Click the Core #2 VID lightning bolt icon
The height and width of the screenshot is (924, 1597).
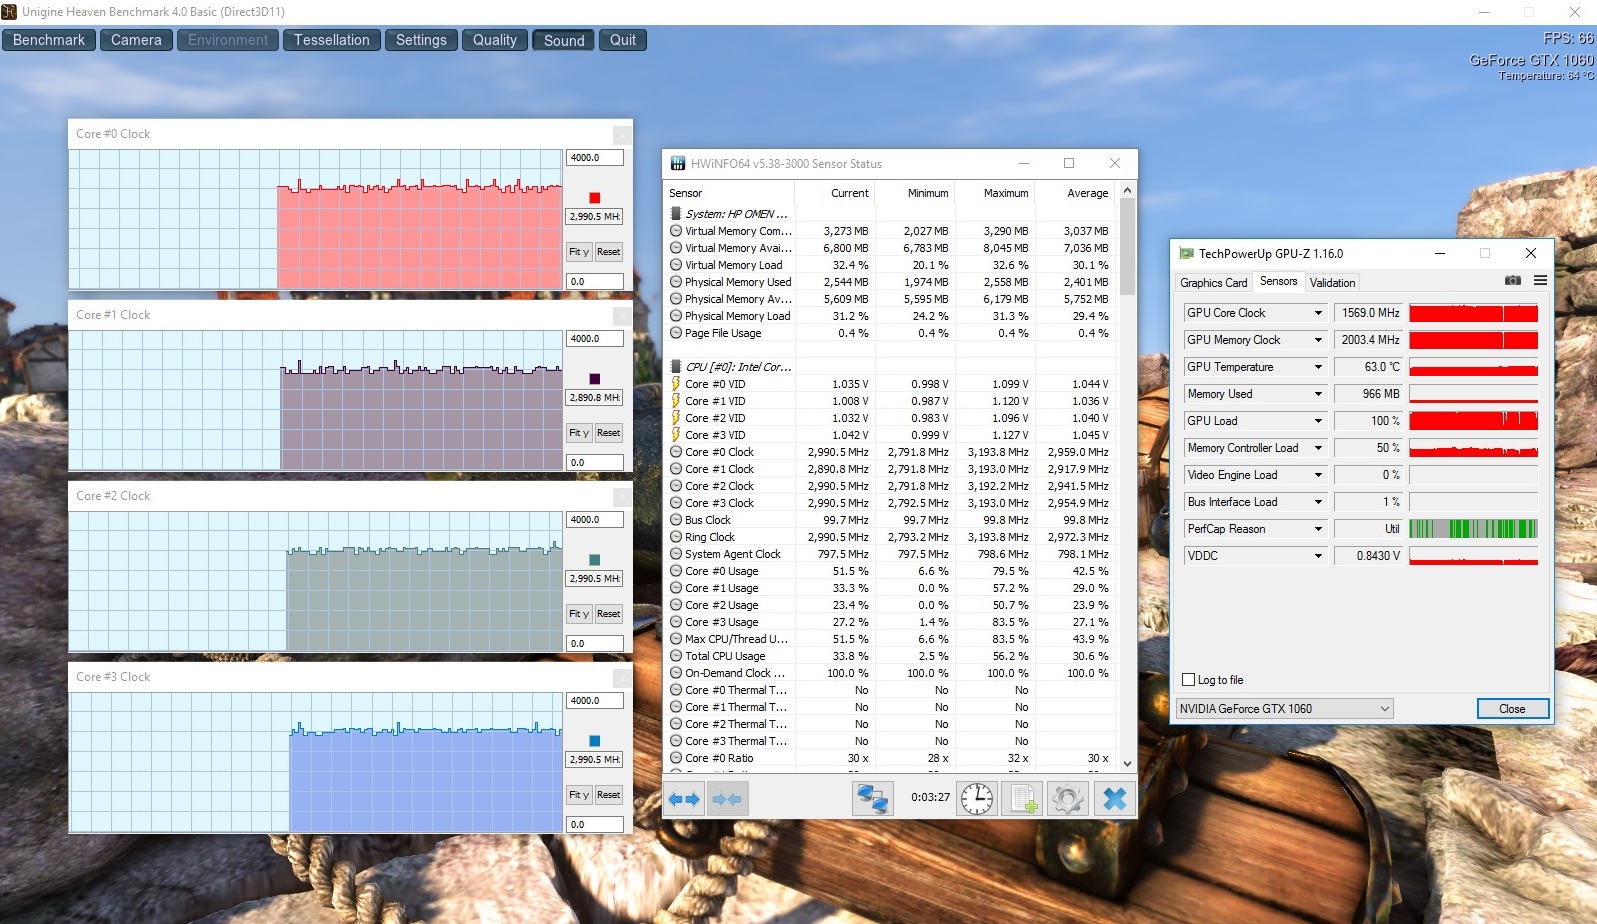pos(676,418)
